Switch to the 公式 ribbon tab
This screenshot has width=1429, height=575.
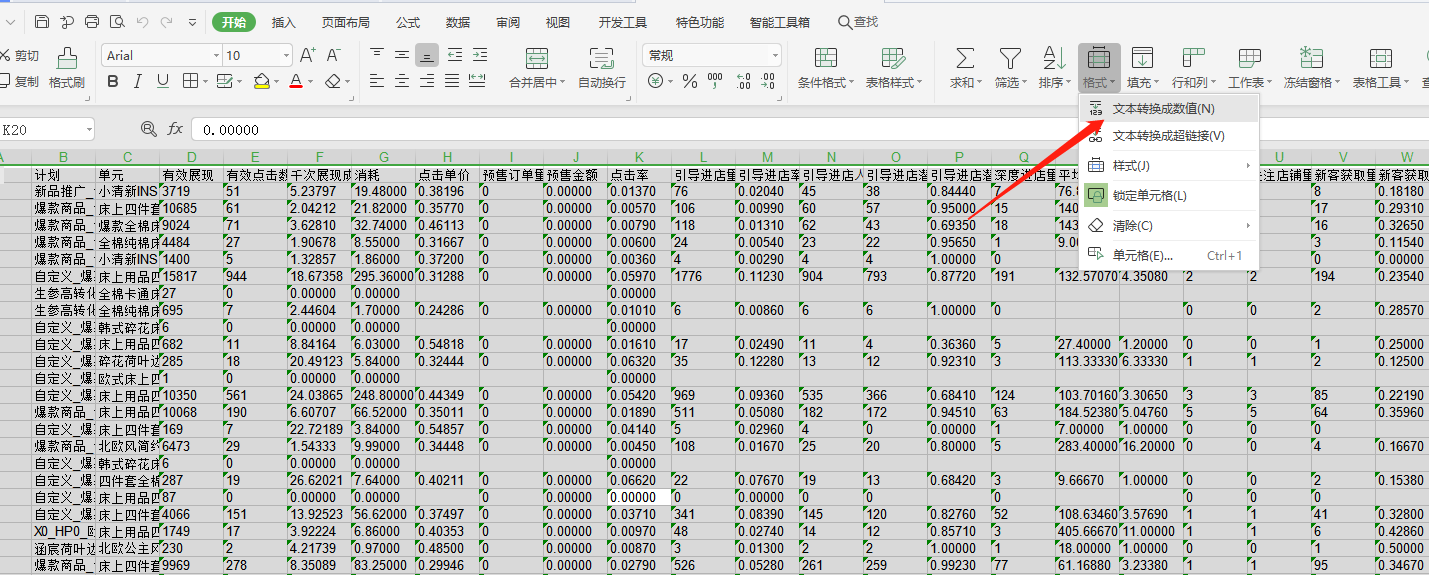408,22
